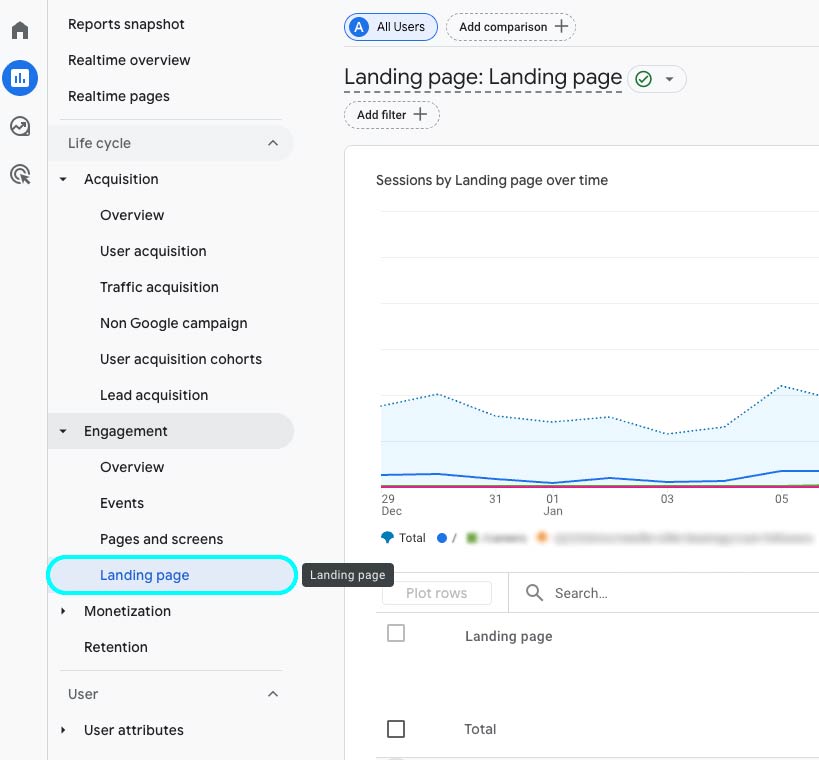Open dropdown arrow beside report title
This screenshot has height=760, width=819.
pos(670,79)
